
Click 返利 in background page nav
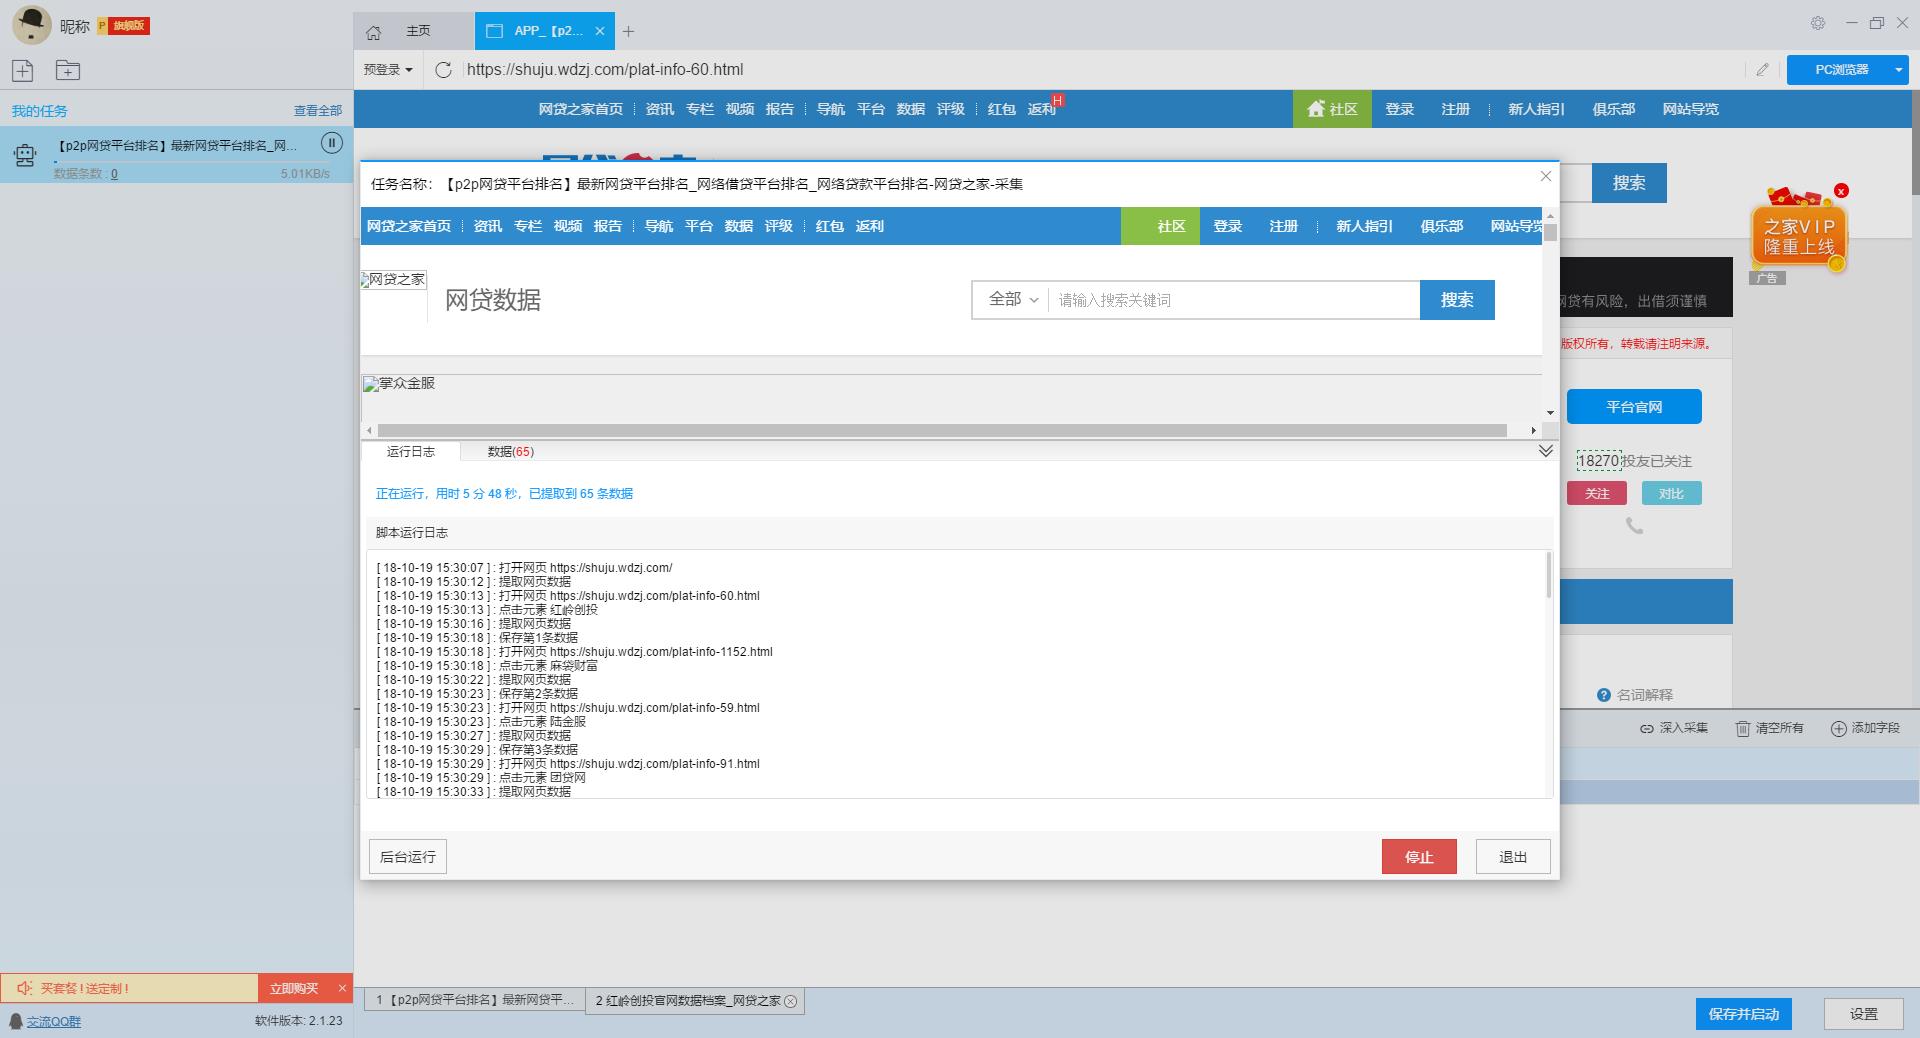[x=1041, y=109]
